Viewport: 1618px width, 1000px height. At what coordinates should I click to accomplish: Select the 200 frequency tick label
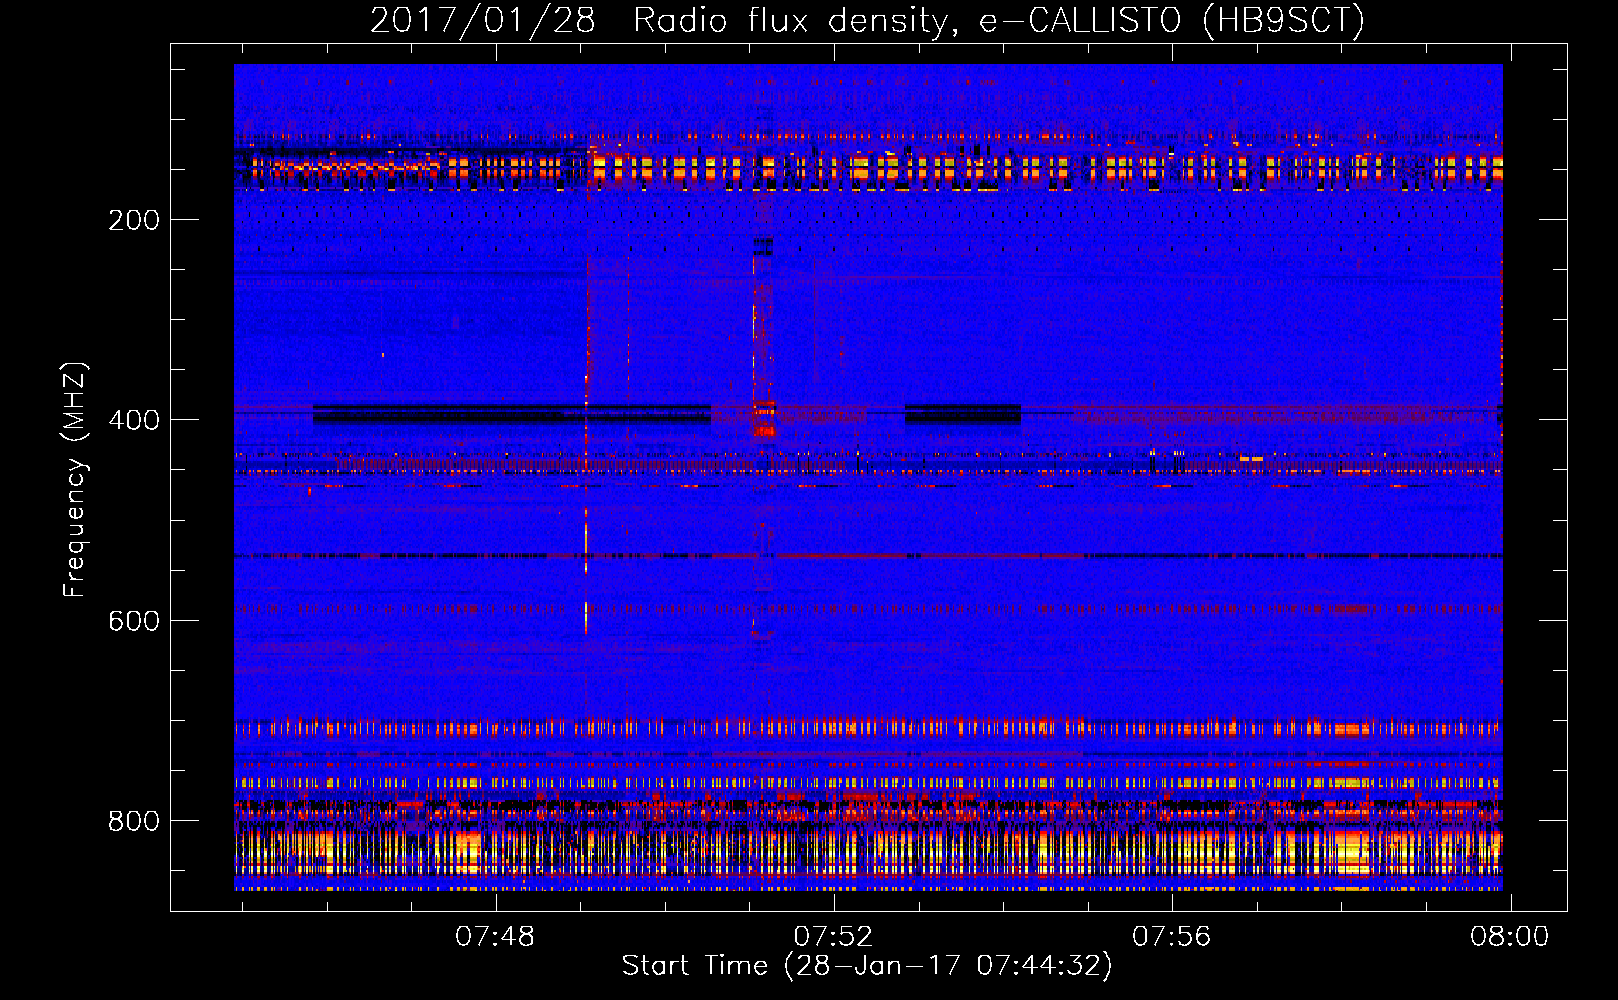[134, 220]
